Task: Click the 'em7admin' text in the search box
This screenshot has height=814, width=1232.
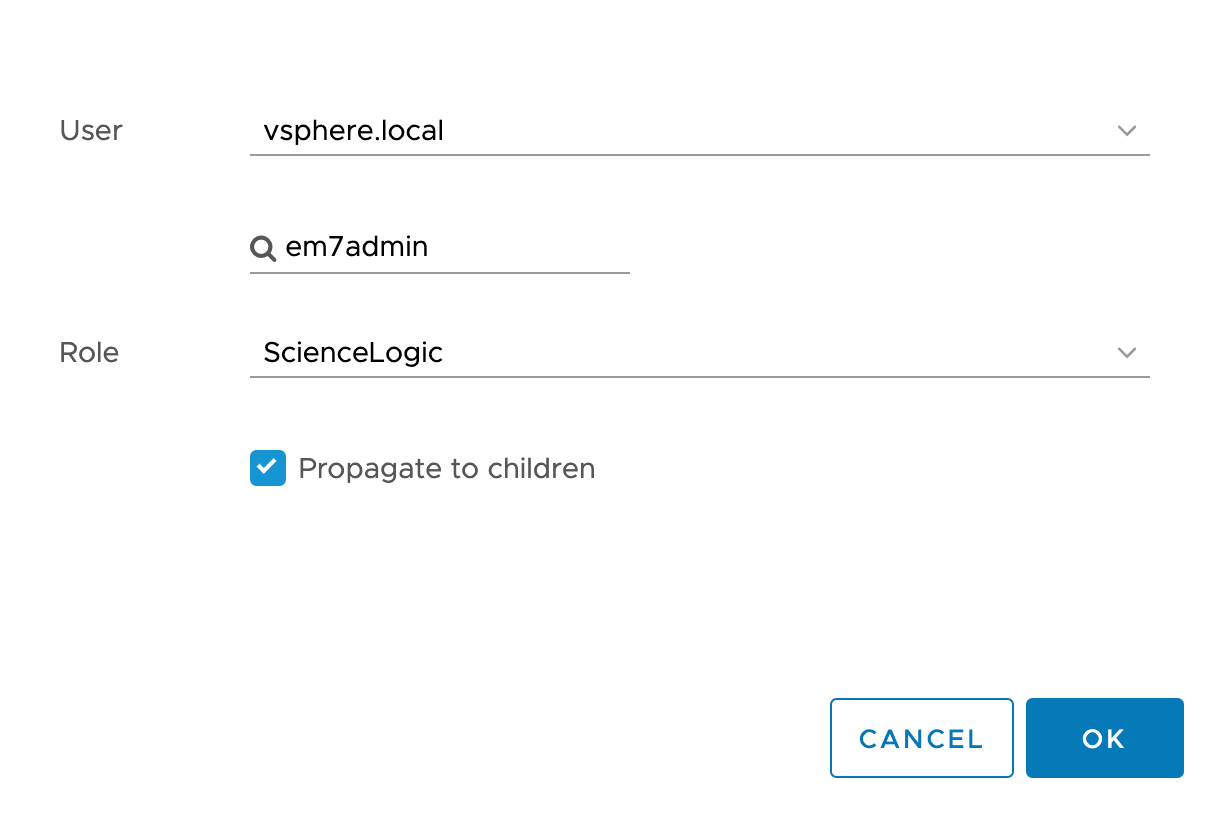Action: click(357, 247)
